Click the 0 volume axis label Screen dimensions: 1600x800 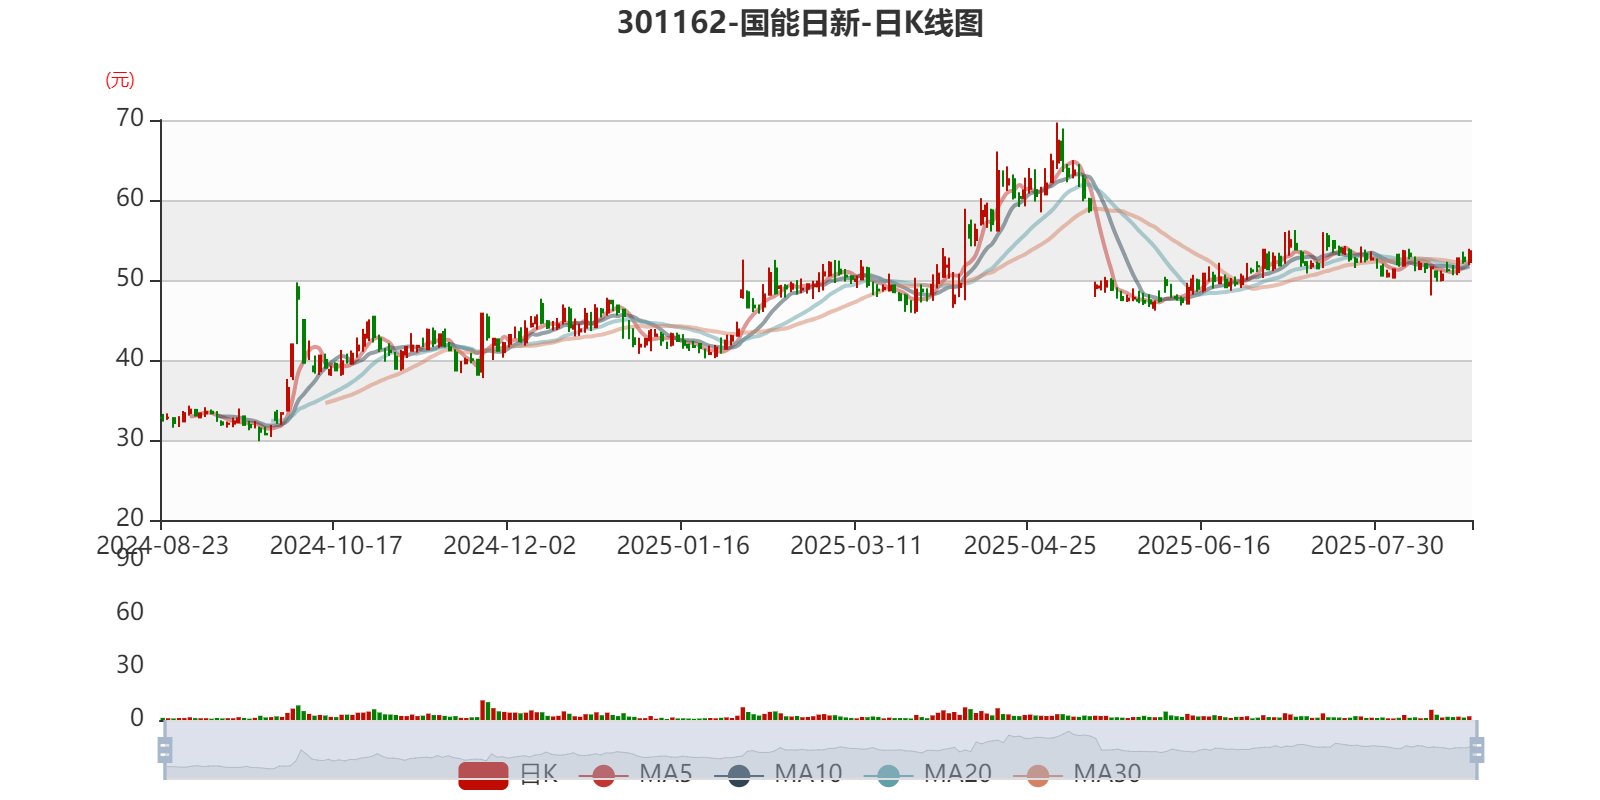click(x=137, y=718)
